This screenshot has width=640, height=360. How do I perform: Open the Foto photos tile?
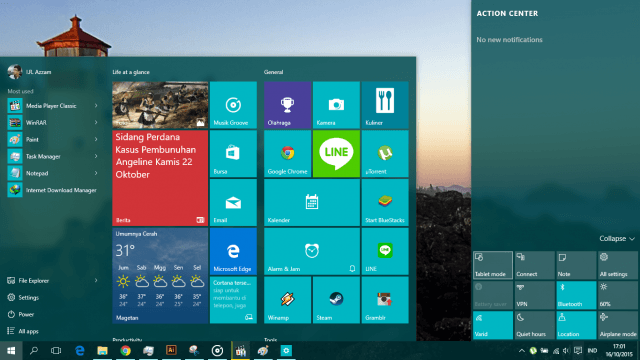tap(160, 105)
